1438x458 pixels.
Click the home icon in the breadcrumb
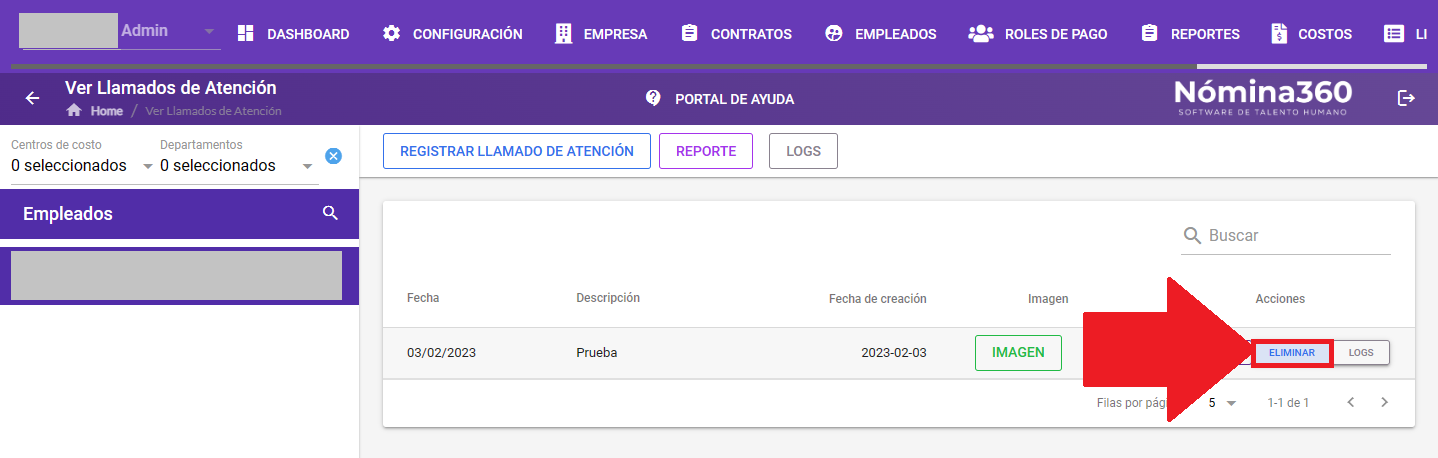[x=73, y=111]
